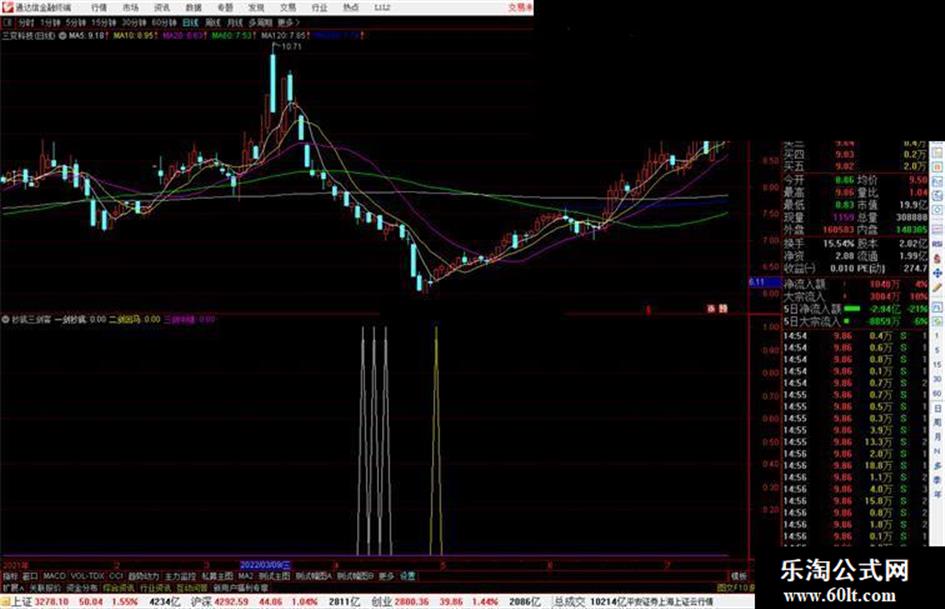945x609 pixels.
Task: Expand 更多 period options
Action: (x=288, y=22)
